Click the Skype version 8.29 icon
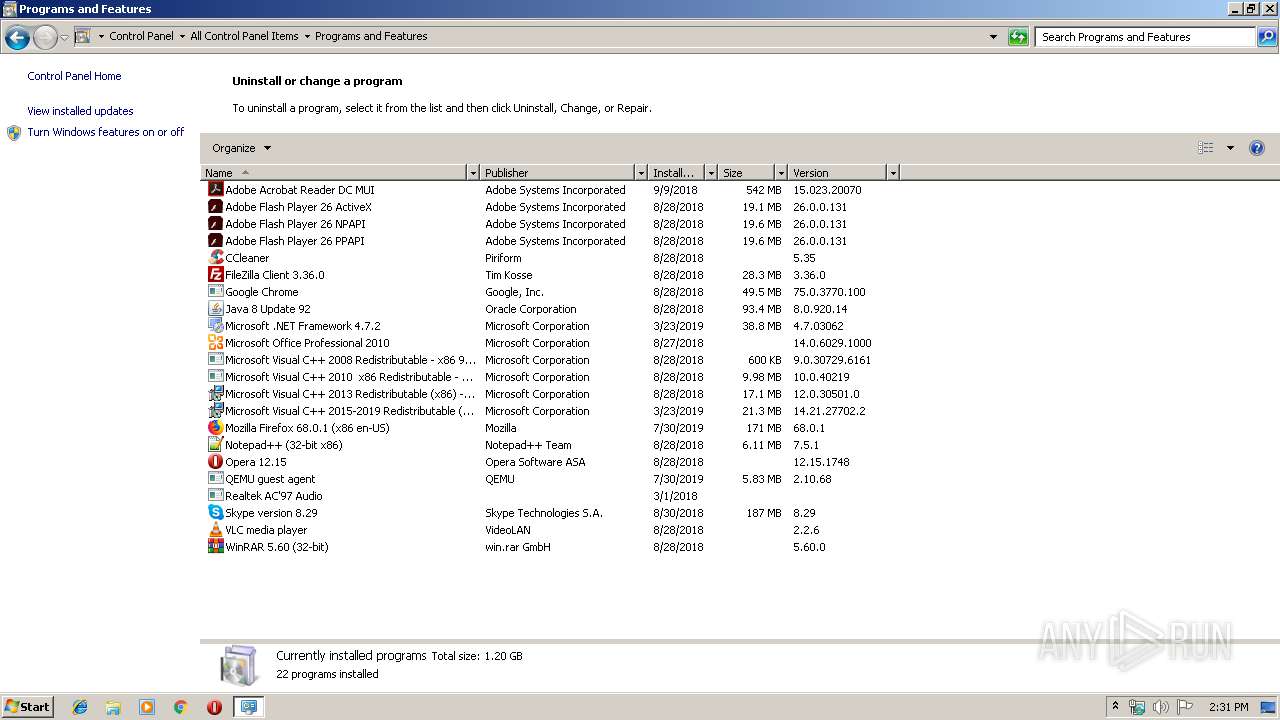Viewport: 1280px width, 720px height. pyautogui.click(x=215, y=512)
